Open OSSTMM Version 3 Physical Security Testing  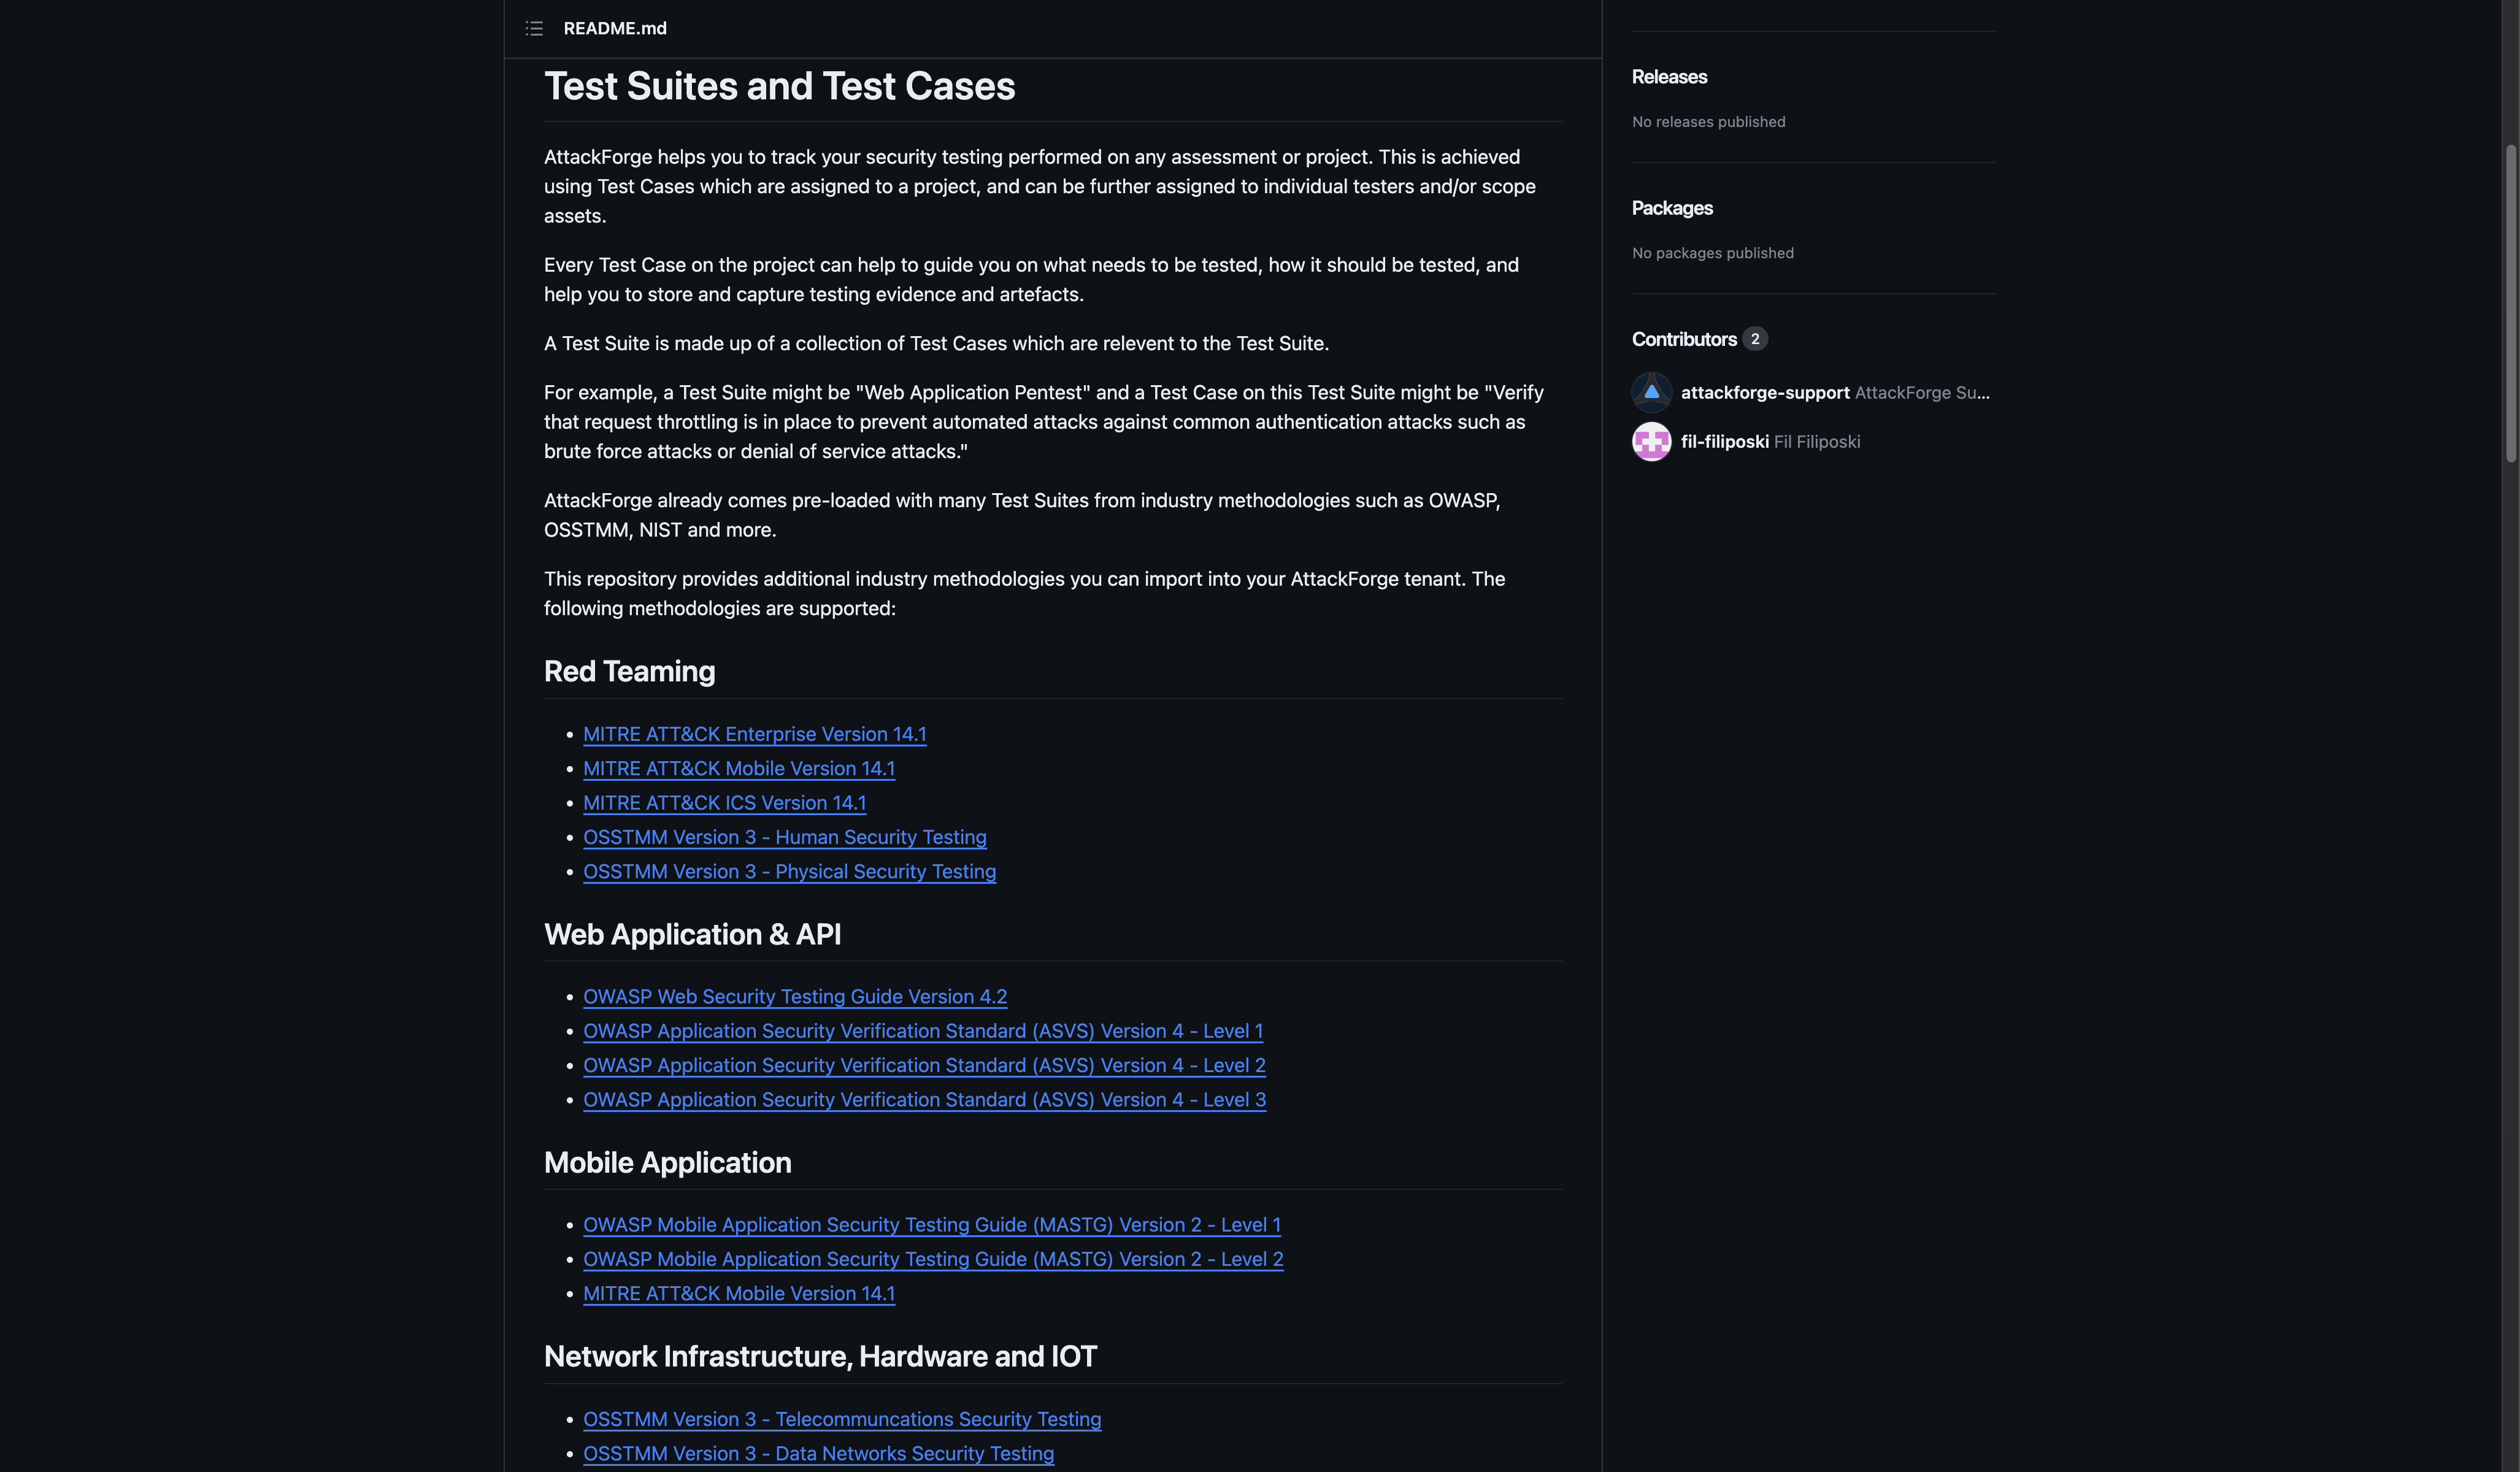pyautogui.click(x=790, y=871)
